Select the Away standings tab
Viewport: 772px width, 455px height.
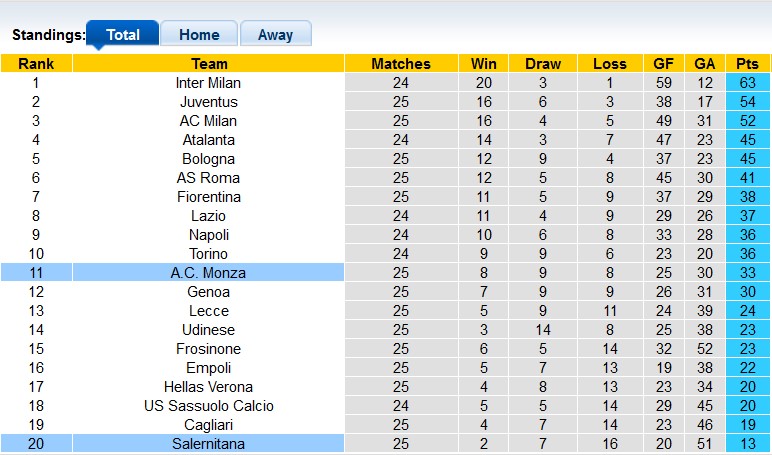pos(276,34)
